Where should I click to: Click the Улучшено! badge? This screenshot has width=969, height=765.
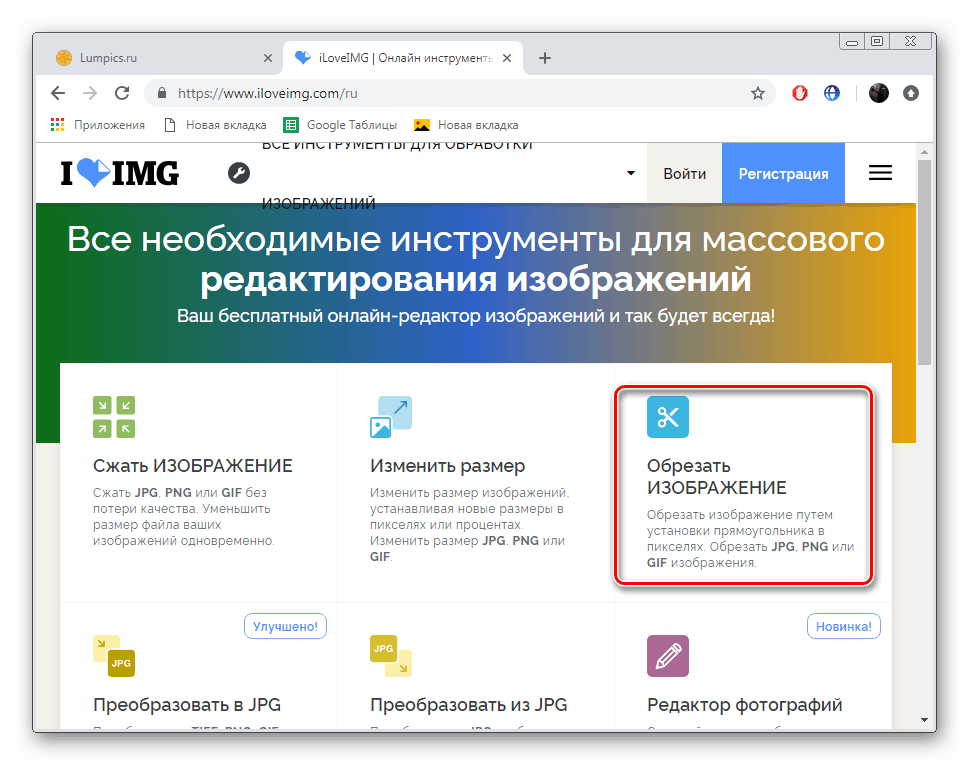[x=286, y=626]
